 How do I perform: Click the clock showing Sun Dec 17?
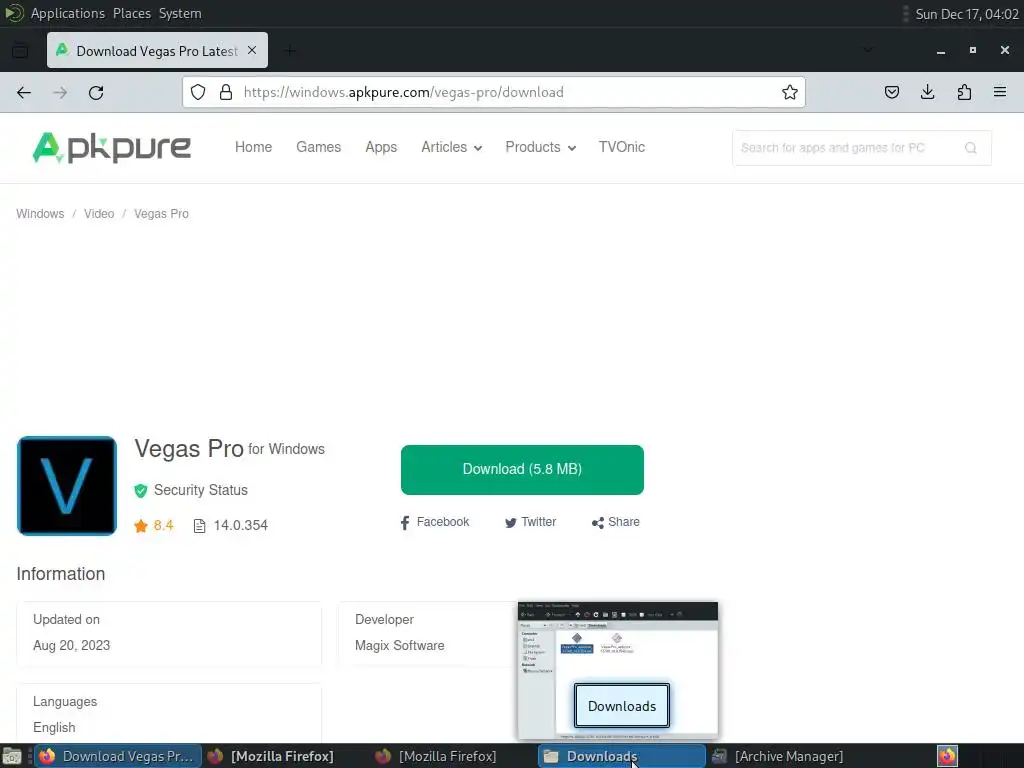[x=967, y=14]
